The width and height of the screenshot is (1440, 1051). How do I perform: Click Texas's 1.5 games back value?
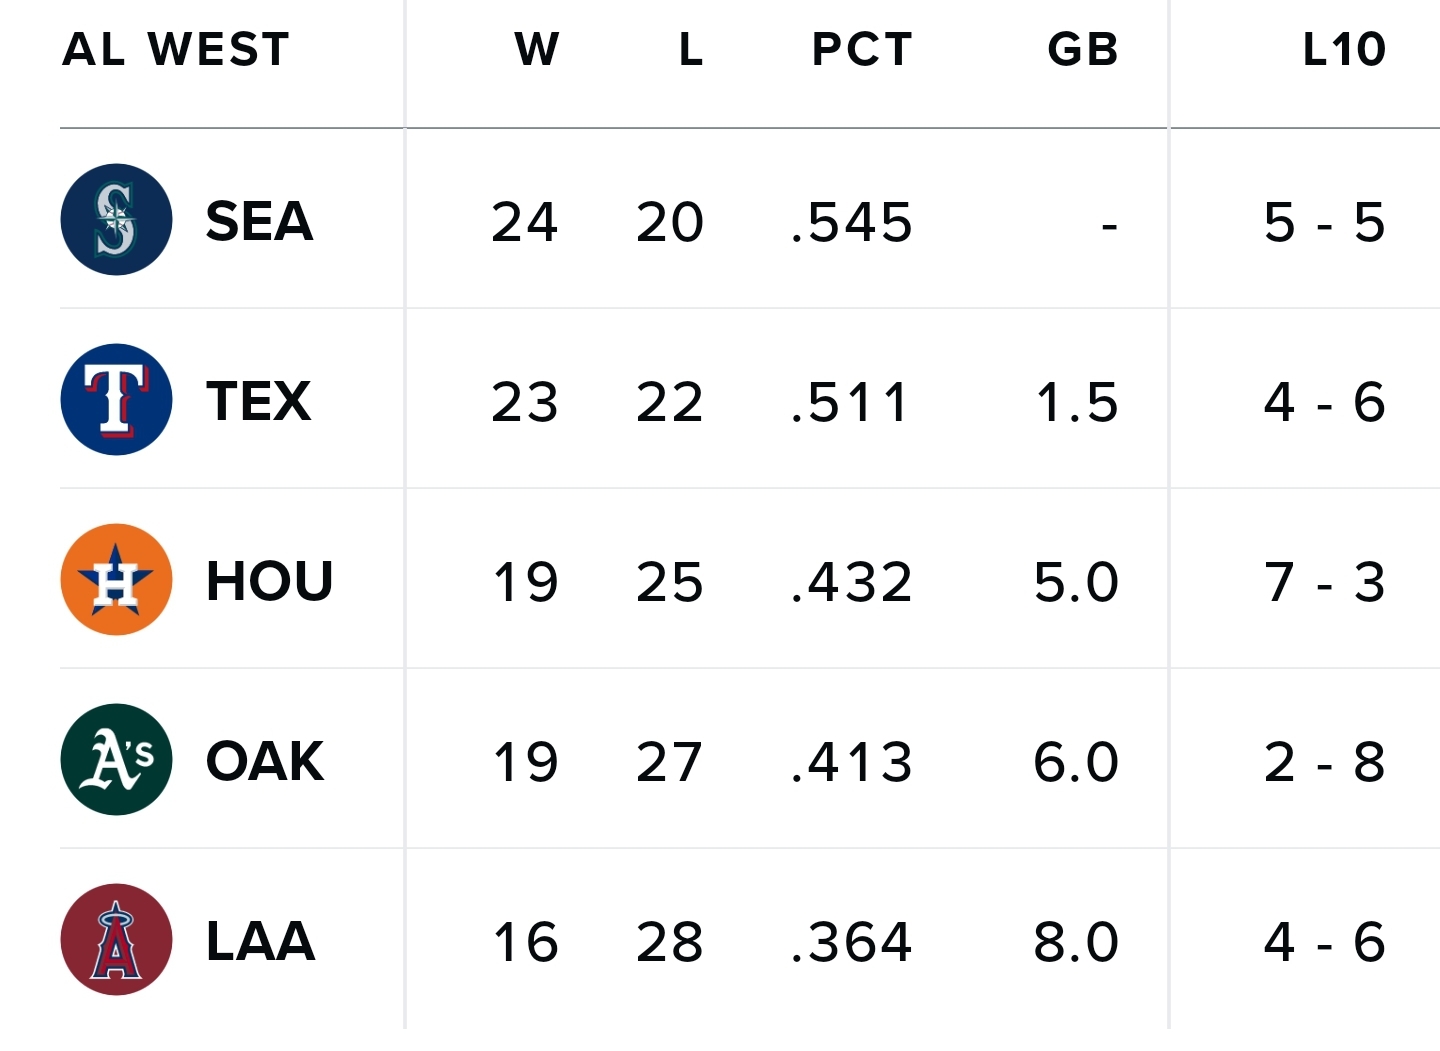click(x=1077, y=402)
